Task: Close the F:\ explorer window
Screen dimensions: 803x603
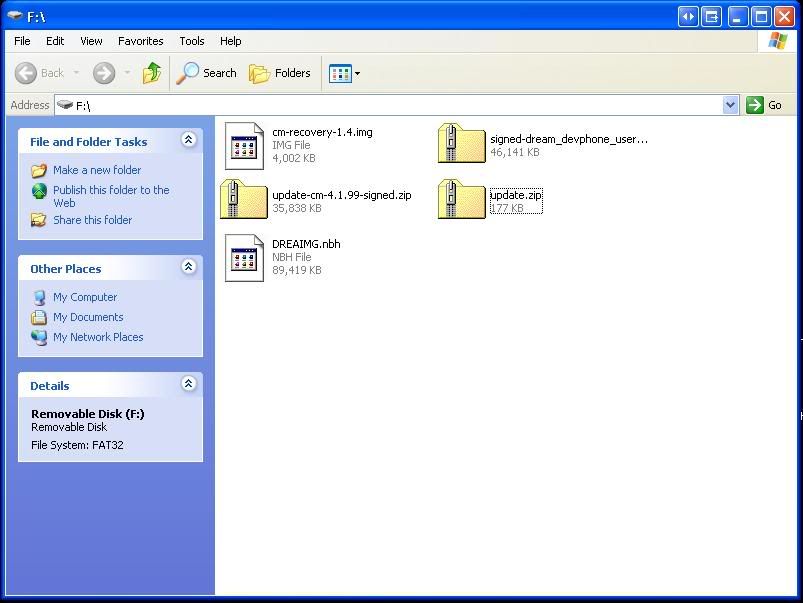Action: click(785, 17)
